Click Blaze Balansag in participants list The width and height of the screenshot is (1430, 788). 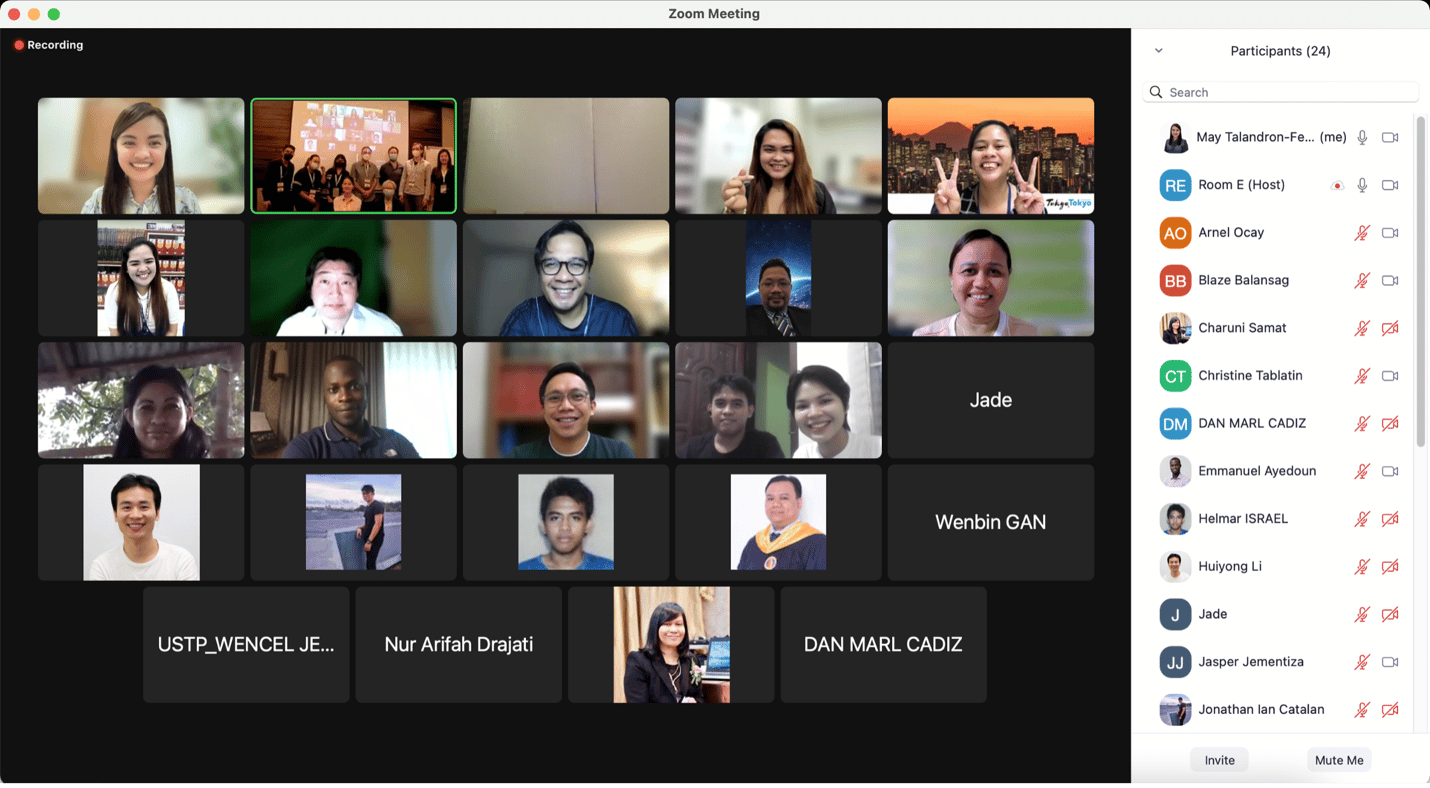[1243, 281]
